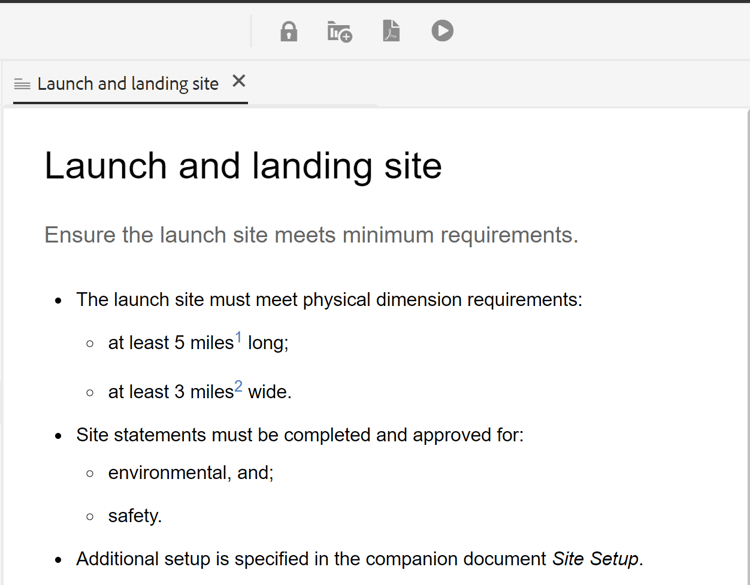Screen dimensions: 750x585
Task: Click the 'safety.' sub-item
Action: [x=135, y=516]
